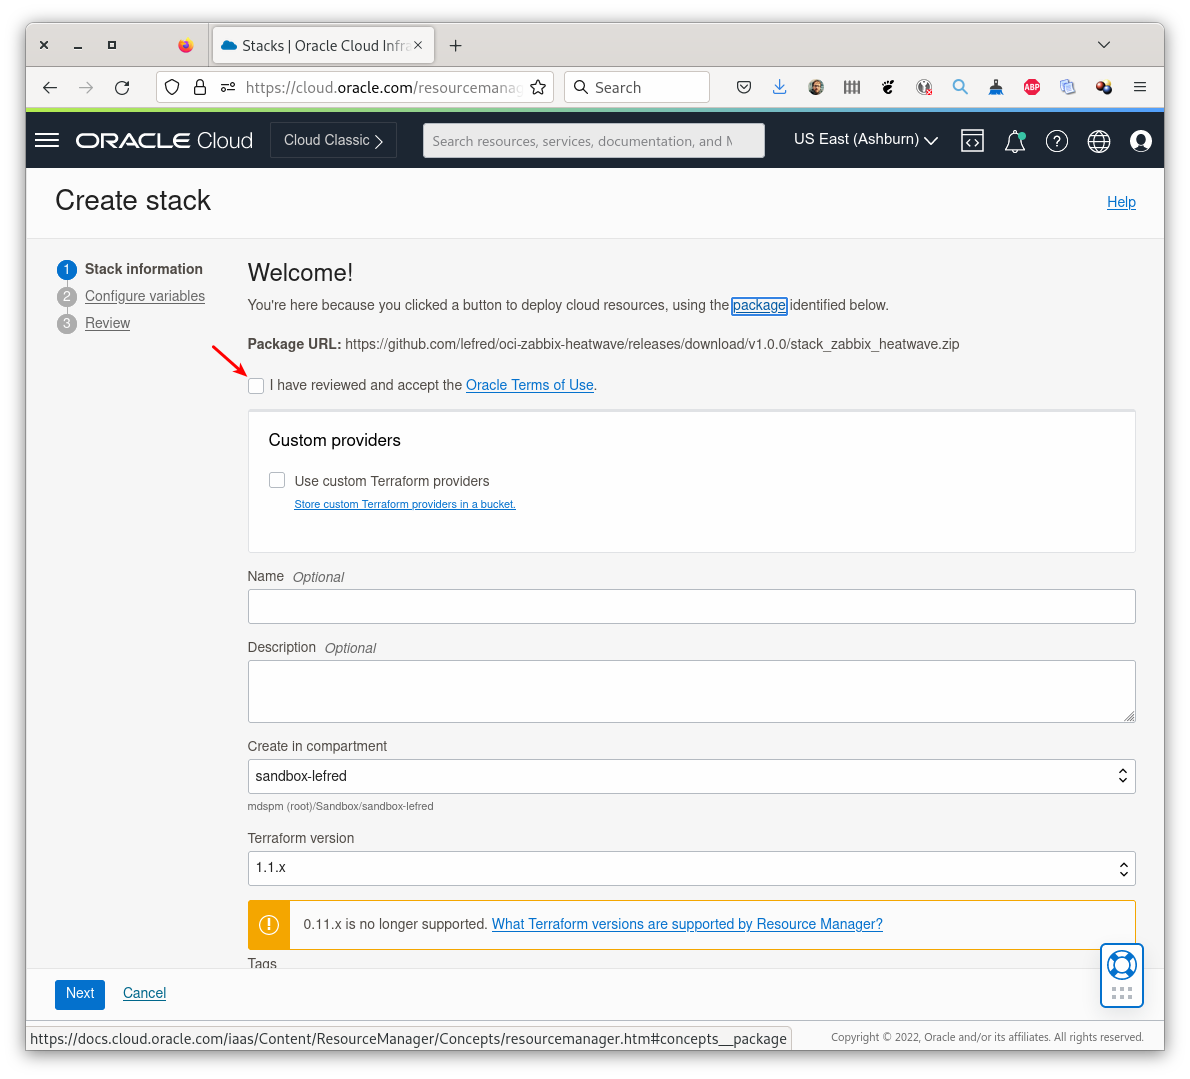The image size is (1190, 1079).
Task: Click into the stack Name field
Action: click(x=691, y=606)
